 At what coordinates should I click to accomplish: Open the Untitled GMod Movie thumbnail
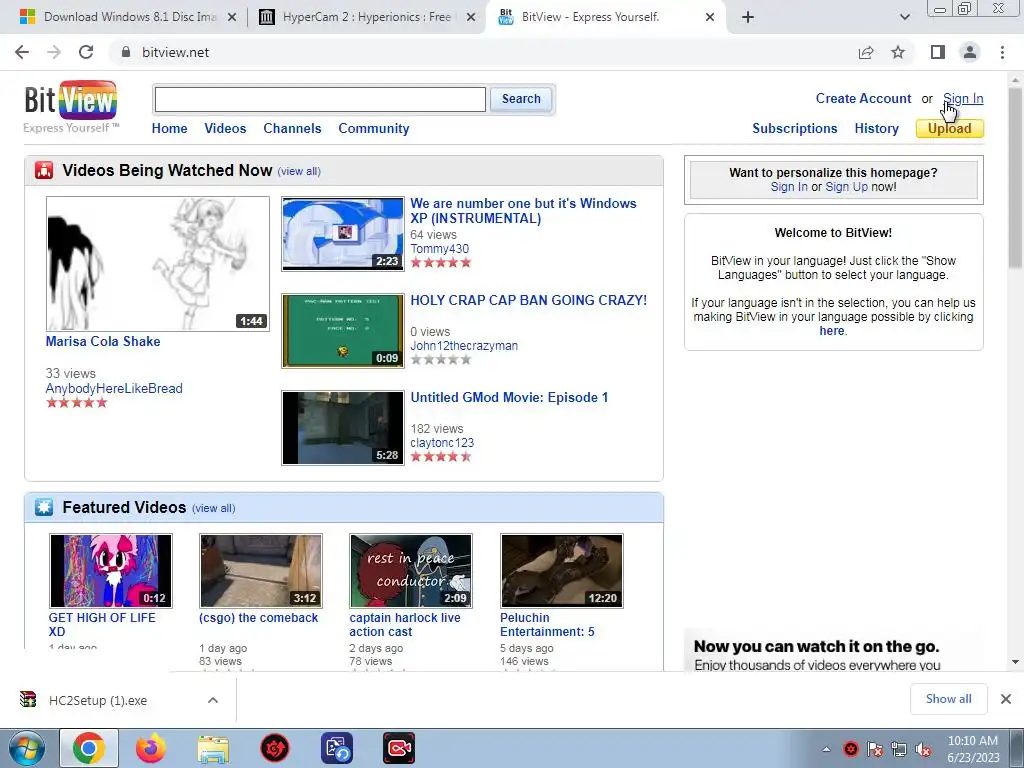343,428
